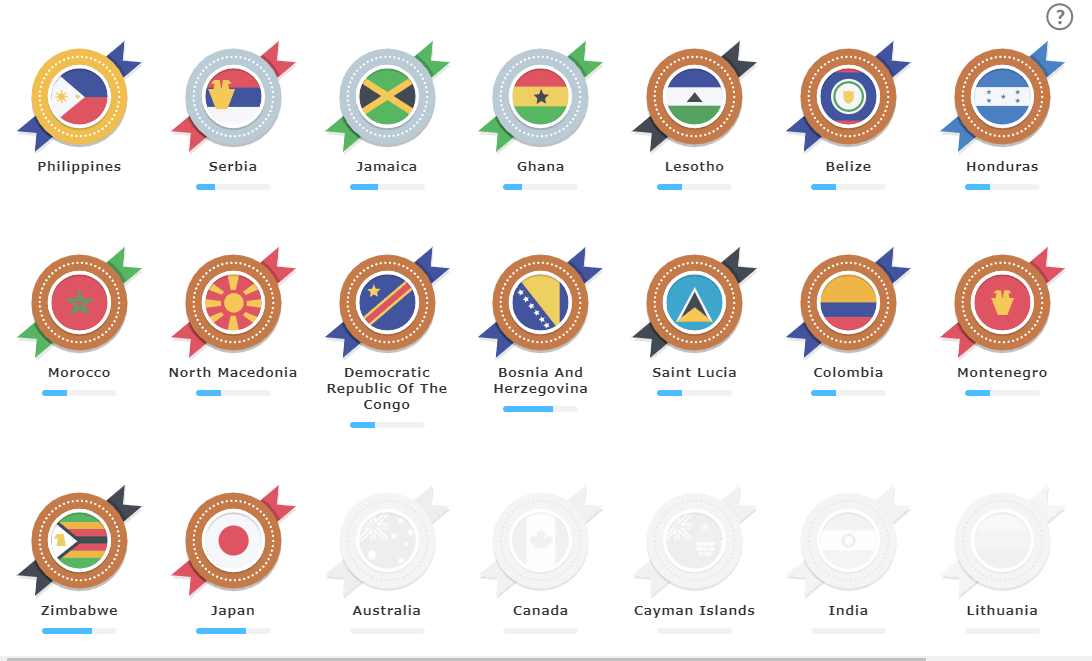The height and width of the screenshot is (661, 1092).
Task: Click the Colombia country label
Action: click(x=848, y=373)
